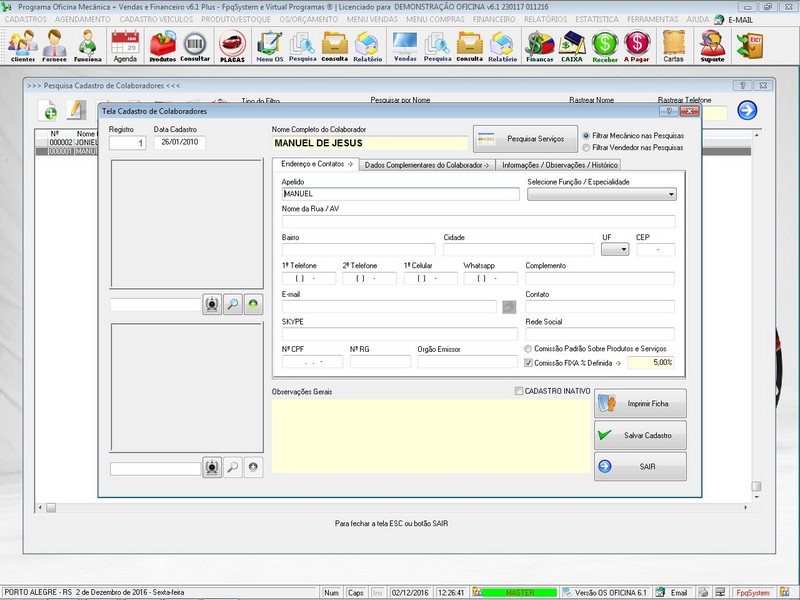Click the MASTER green status indicator
Image resolution: width=800 pixels, height=600 pixels.
point(519,593)
